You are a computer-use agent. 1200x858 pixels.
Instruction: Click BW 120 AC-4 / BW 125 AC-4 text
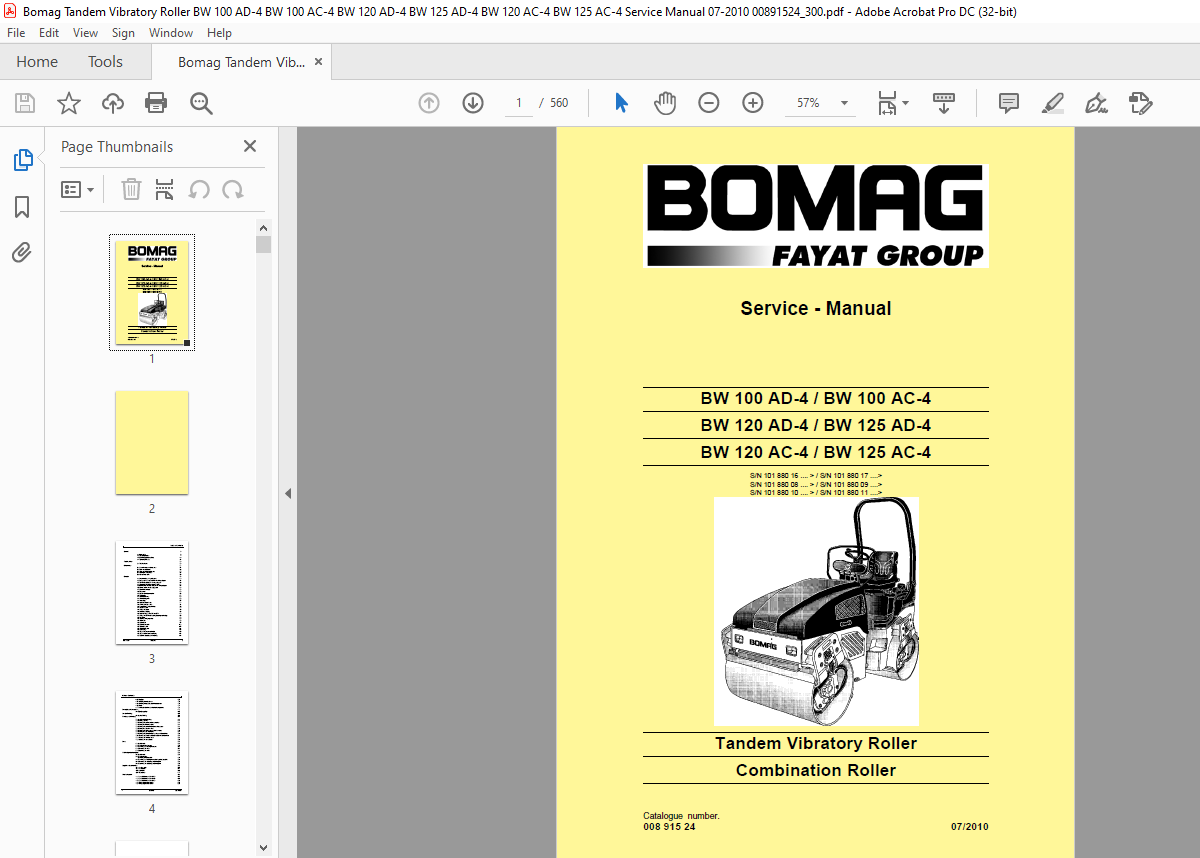pos(816,453)
